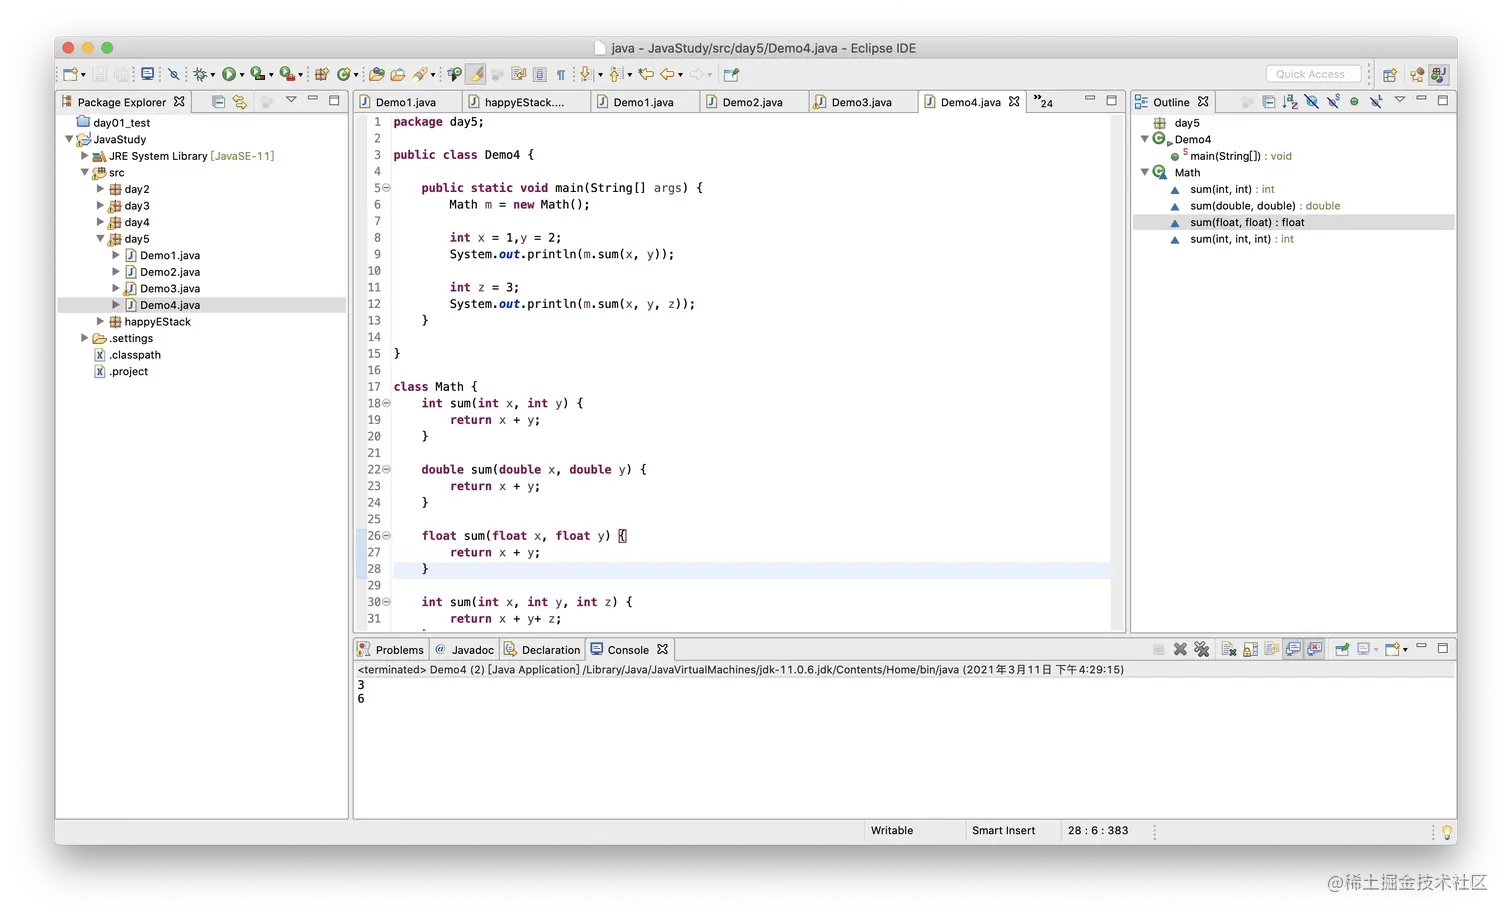Expand day2 package
This screenshot has width=1512, height=917.
tap(100, 189)
